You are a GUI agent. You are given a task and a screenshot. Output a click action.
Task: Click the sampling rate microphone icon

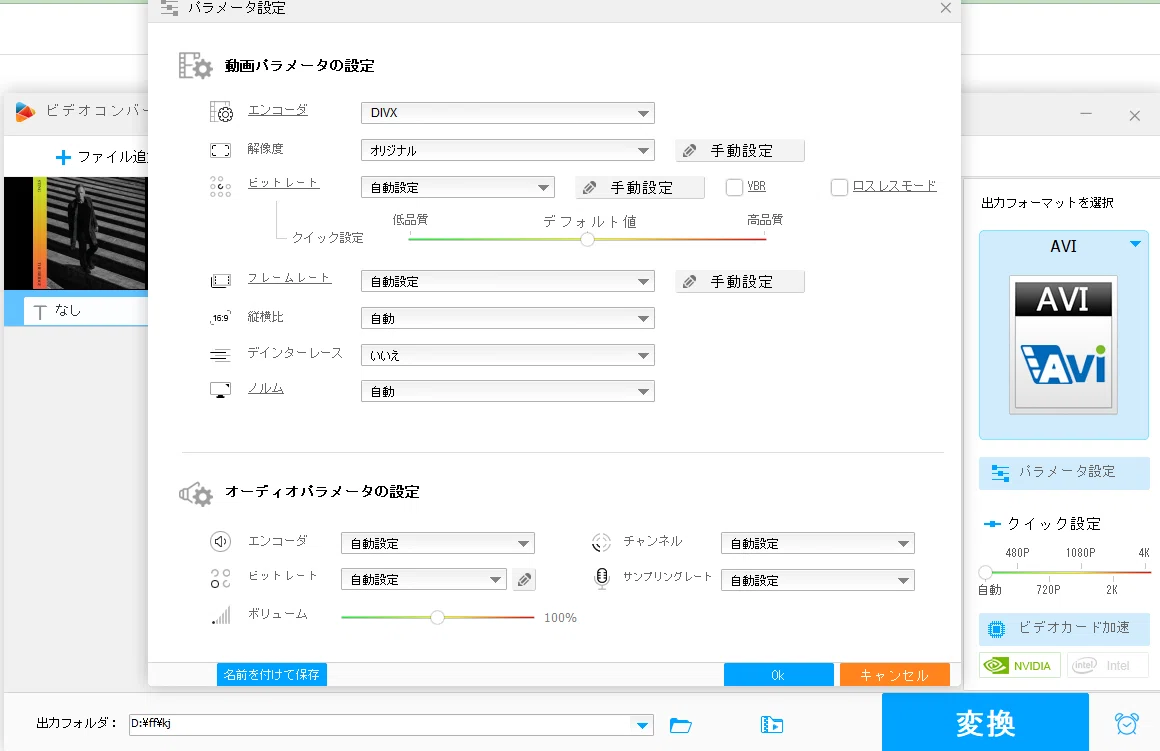602,578
